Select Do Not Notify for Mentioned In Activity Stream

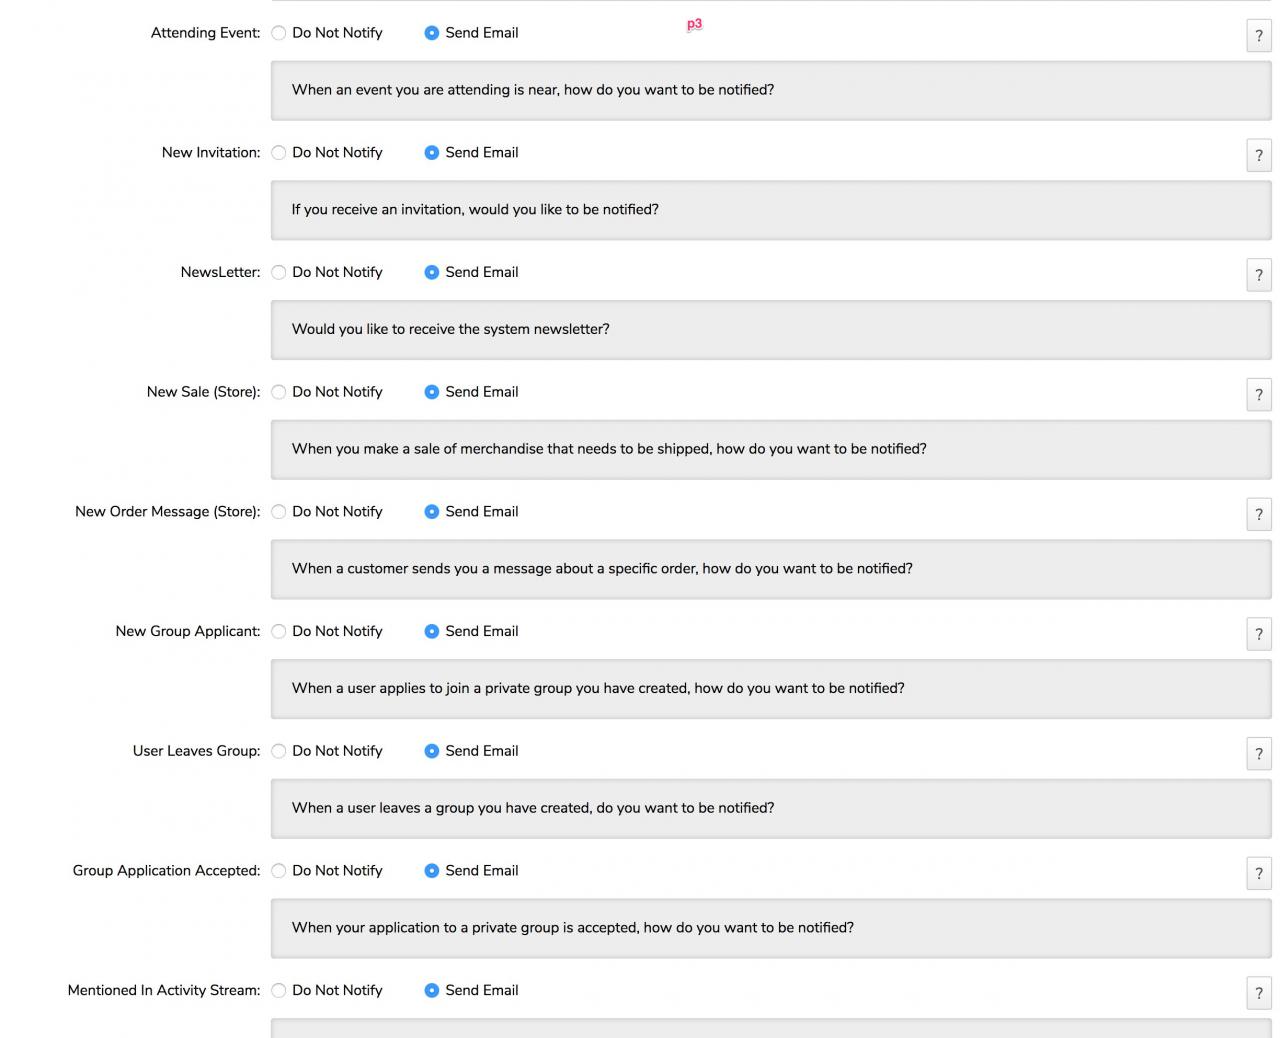click(279, 991)
